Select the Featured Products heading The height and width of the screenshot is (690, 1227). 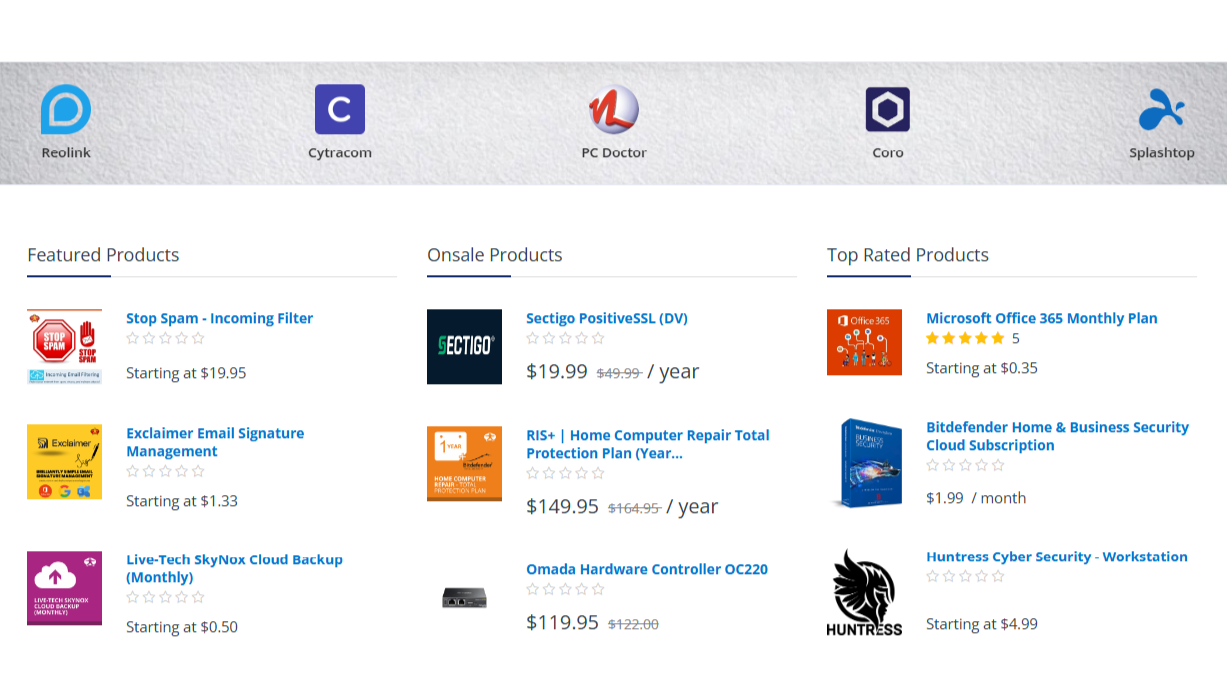click(x=103, y=255)
